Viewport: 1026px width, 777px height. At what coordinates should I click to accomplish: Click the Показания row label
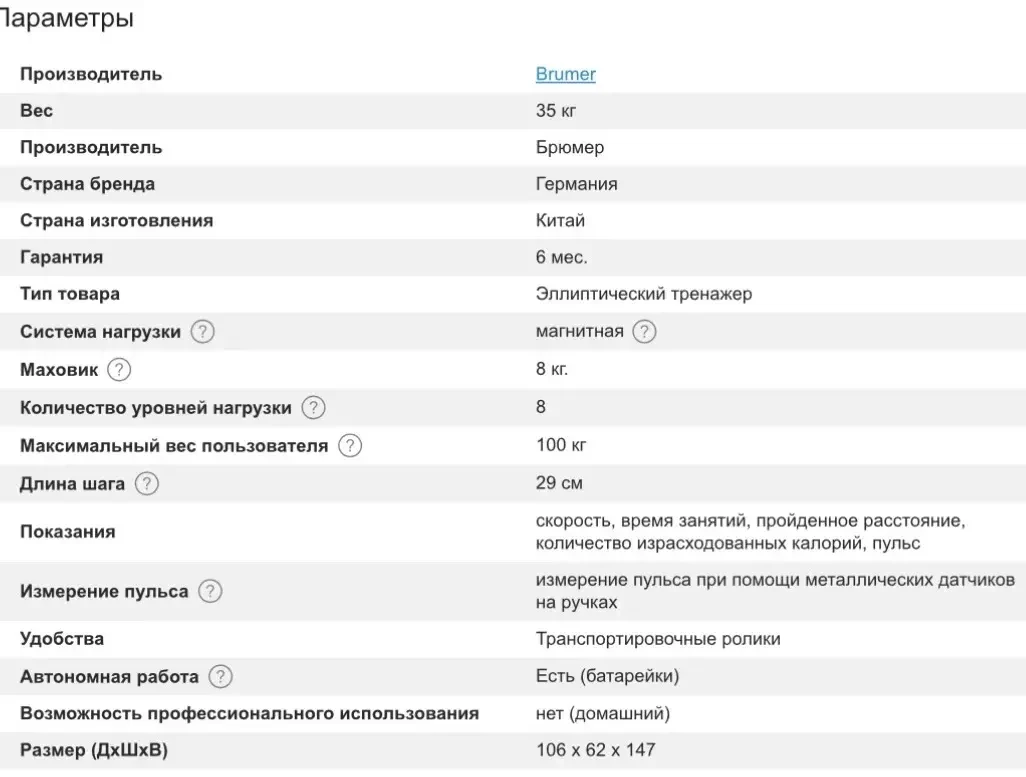click(67, 532)
